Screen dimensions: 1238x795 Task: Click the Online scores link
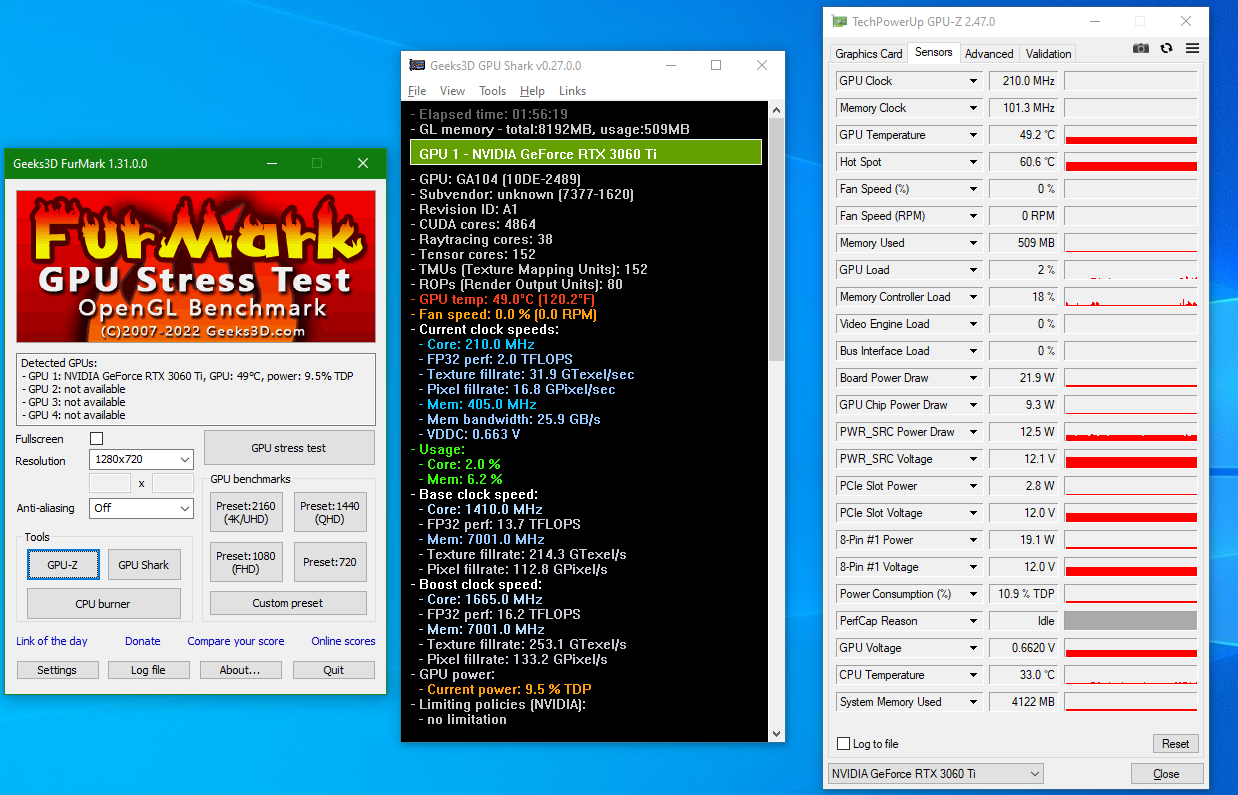click(x=343, y=641)
